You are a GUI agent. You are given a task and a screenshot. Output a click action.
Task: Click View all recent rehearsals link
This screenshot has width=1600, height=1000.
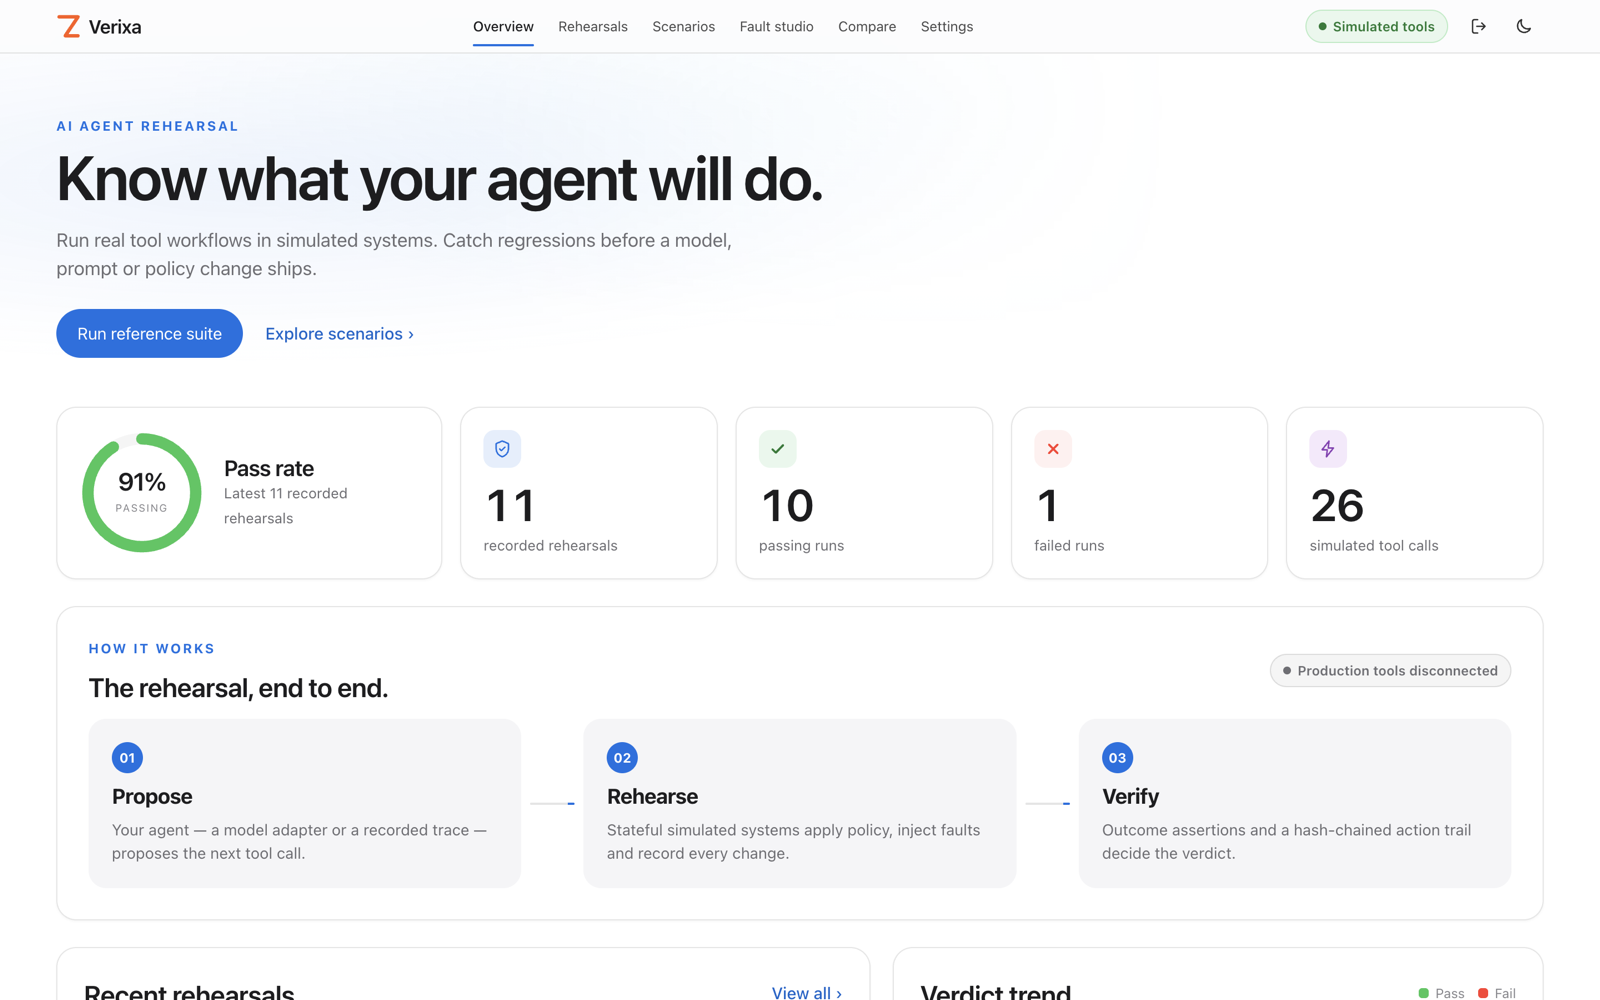pyautogui.click(x=807, y=992)
